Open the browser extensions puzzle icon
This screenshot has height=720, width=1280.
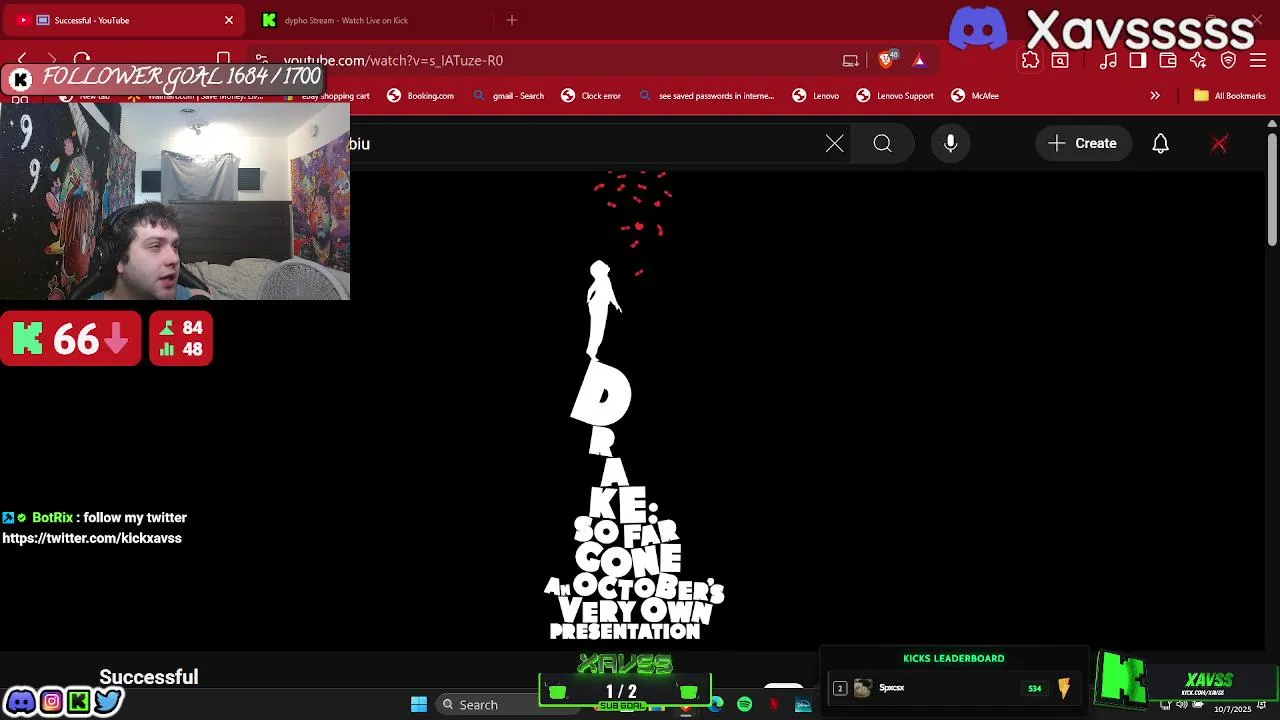click(1030, 61)
